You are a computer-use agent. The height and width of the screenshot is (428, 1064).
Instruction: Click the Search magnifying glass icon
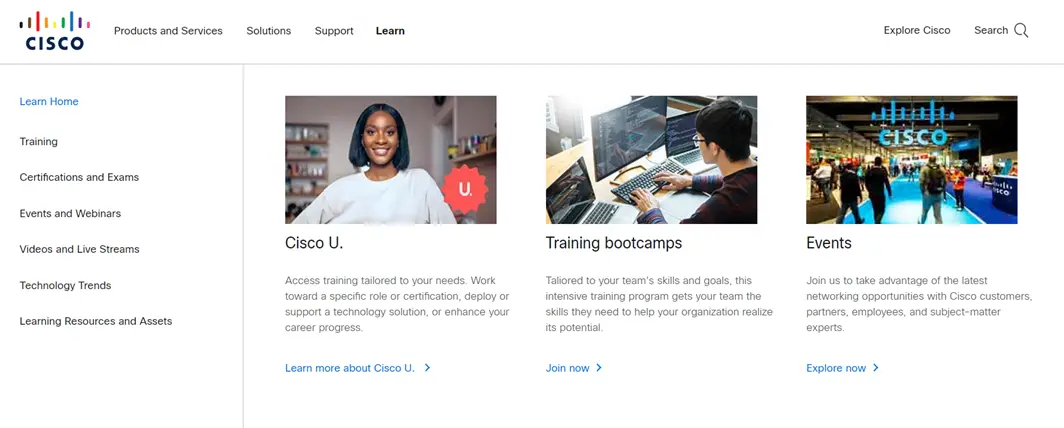(x=1021, y=31)
